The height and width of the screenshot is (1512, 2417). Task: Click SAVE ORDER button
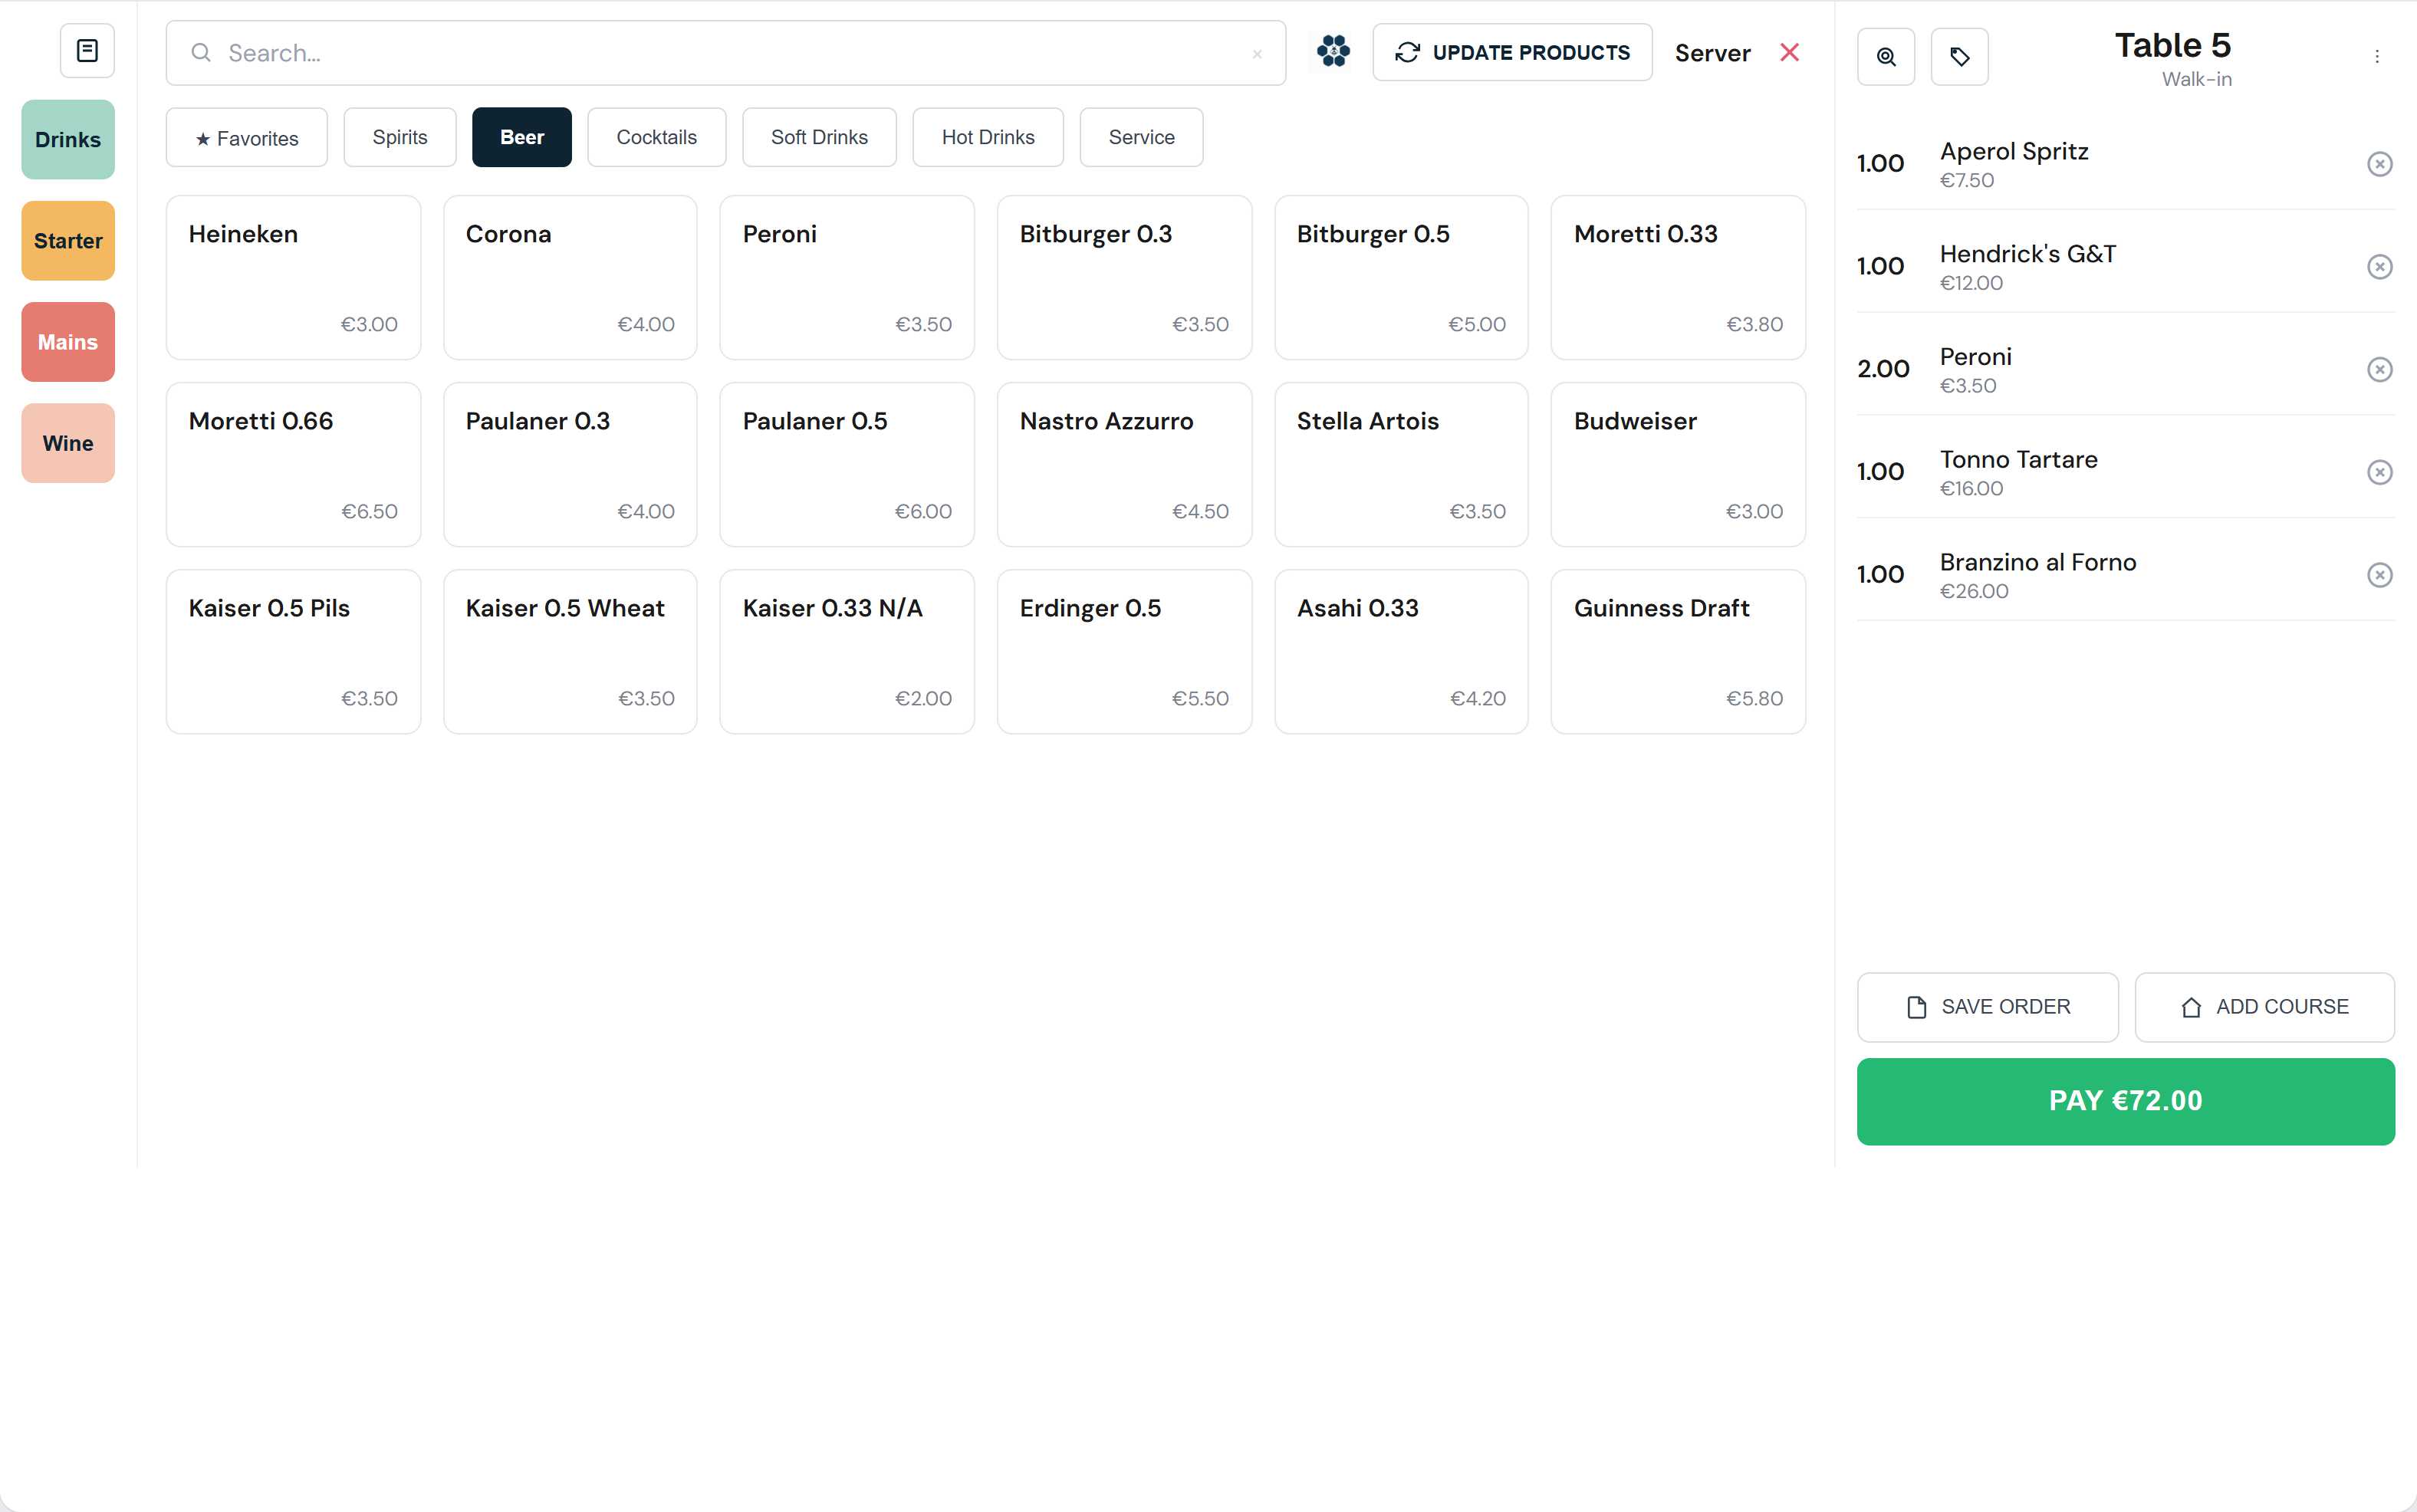(x=1987, y=1007)
